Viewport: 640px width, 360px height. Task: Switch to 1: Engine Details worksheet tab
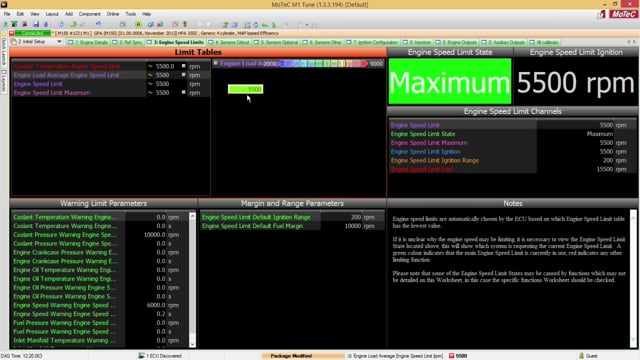[88, 42]
